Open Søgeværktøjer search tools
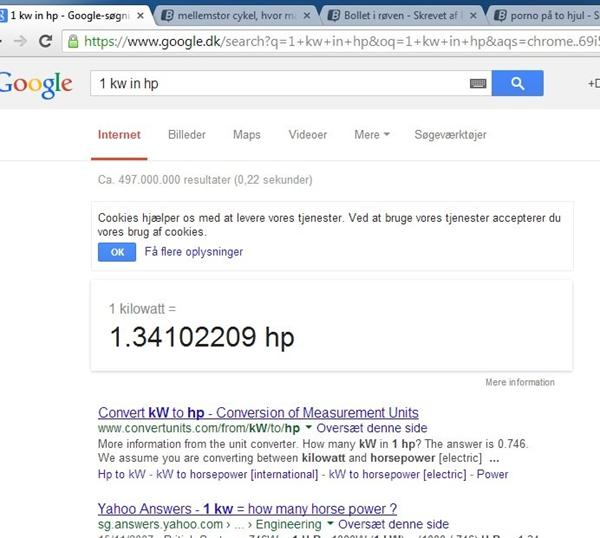This screenshot has width=600, height=538. pyautogui.click(x=450, y=135)
